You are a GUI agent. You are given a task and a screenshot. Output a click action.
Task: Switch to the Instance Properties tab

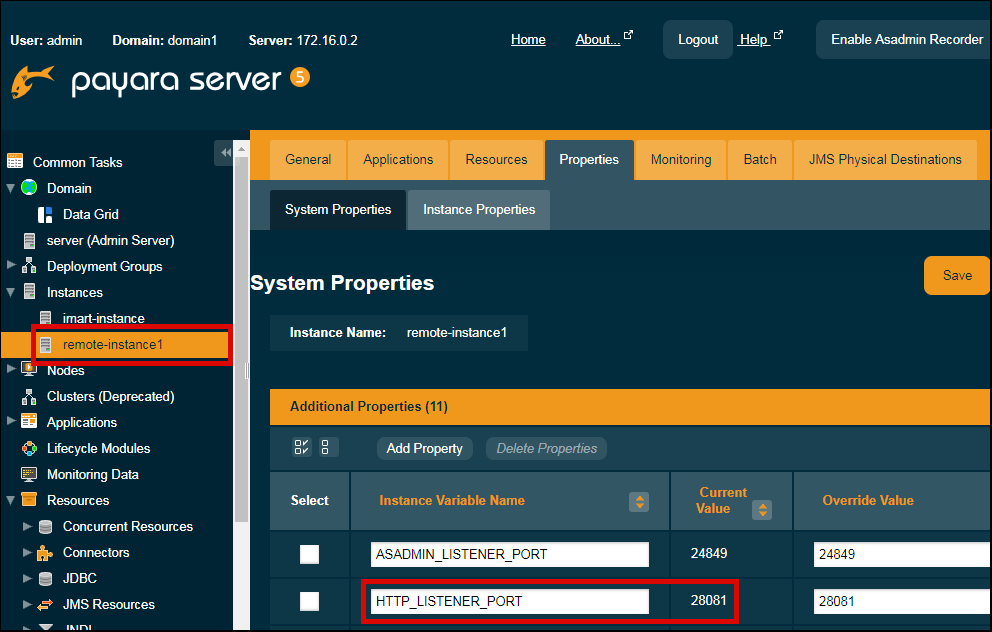[479, 210]
